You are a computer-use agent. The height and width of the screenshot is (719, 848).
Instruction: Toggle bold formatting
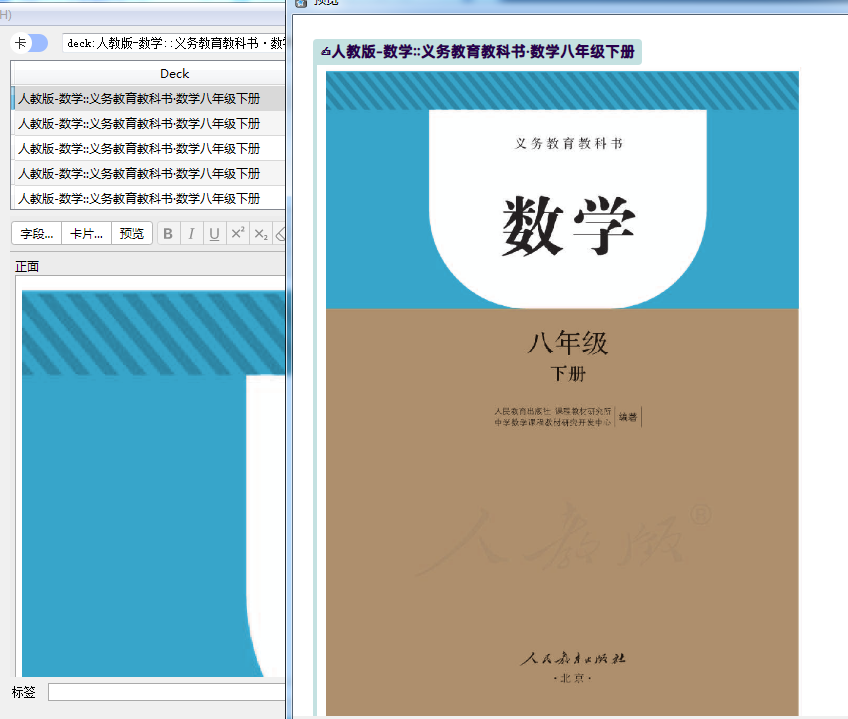(168, 234)
